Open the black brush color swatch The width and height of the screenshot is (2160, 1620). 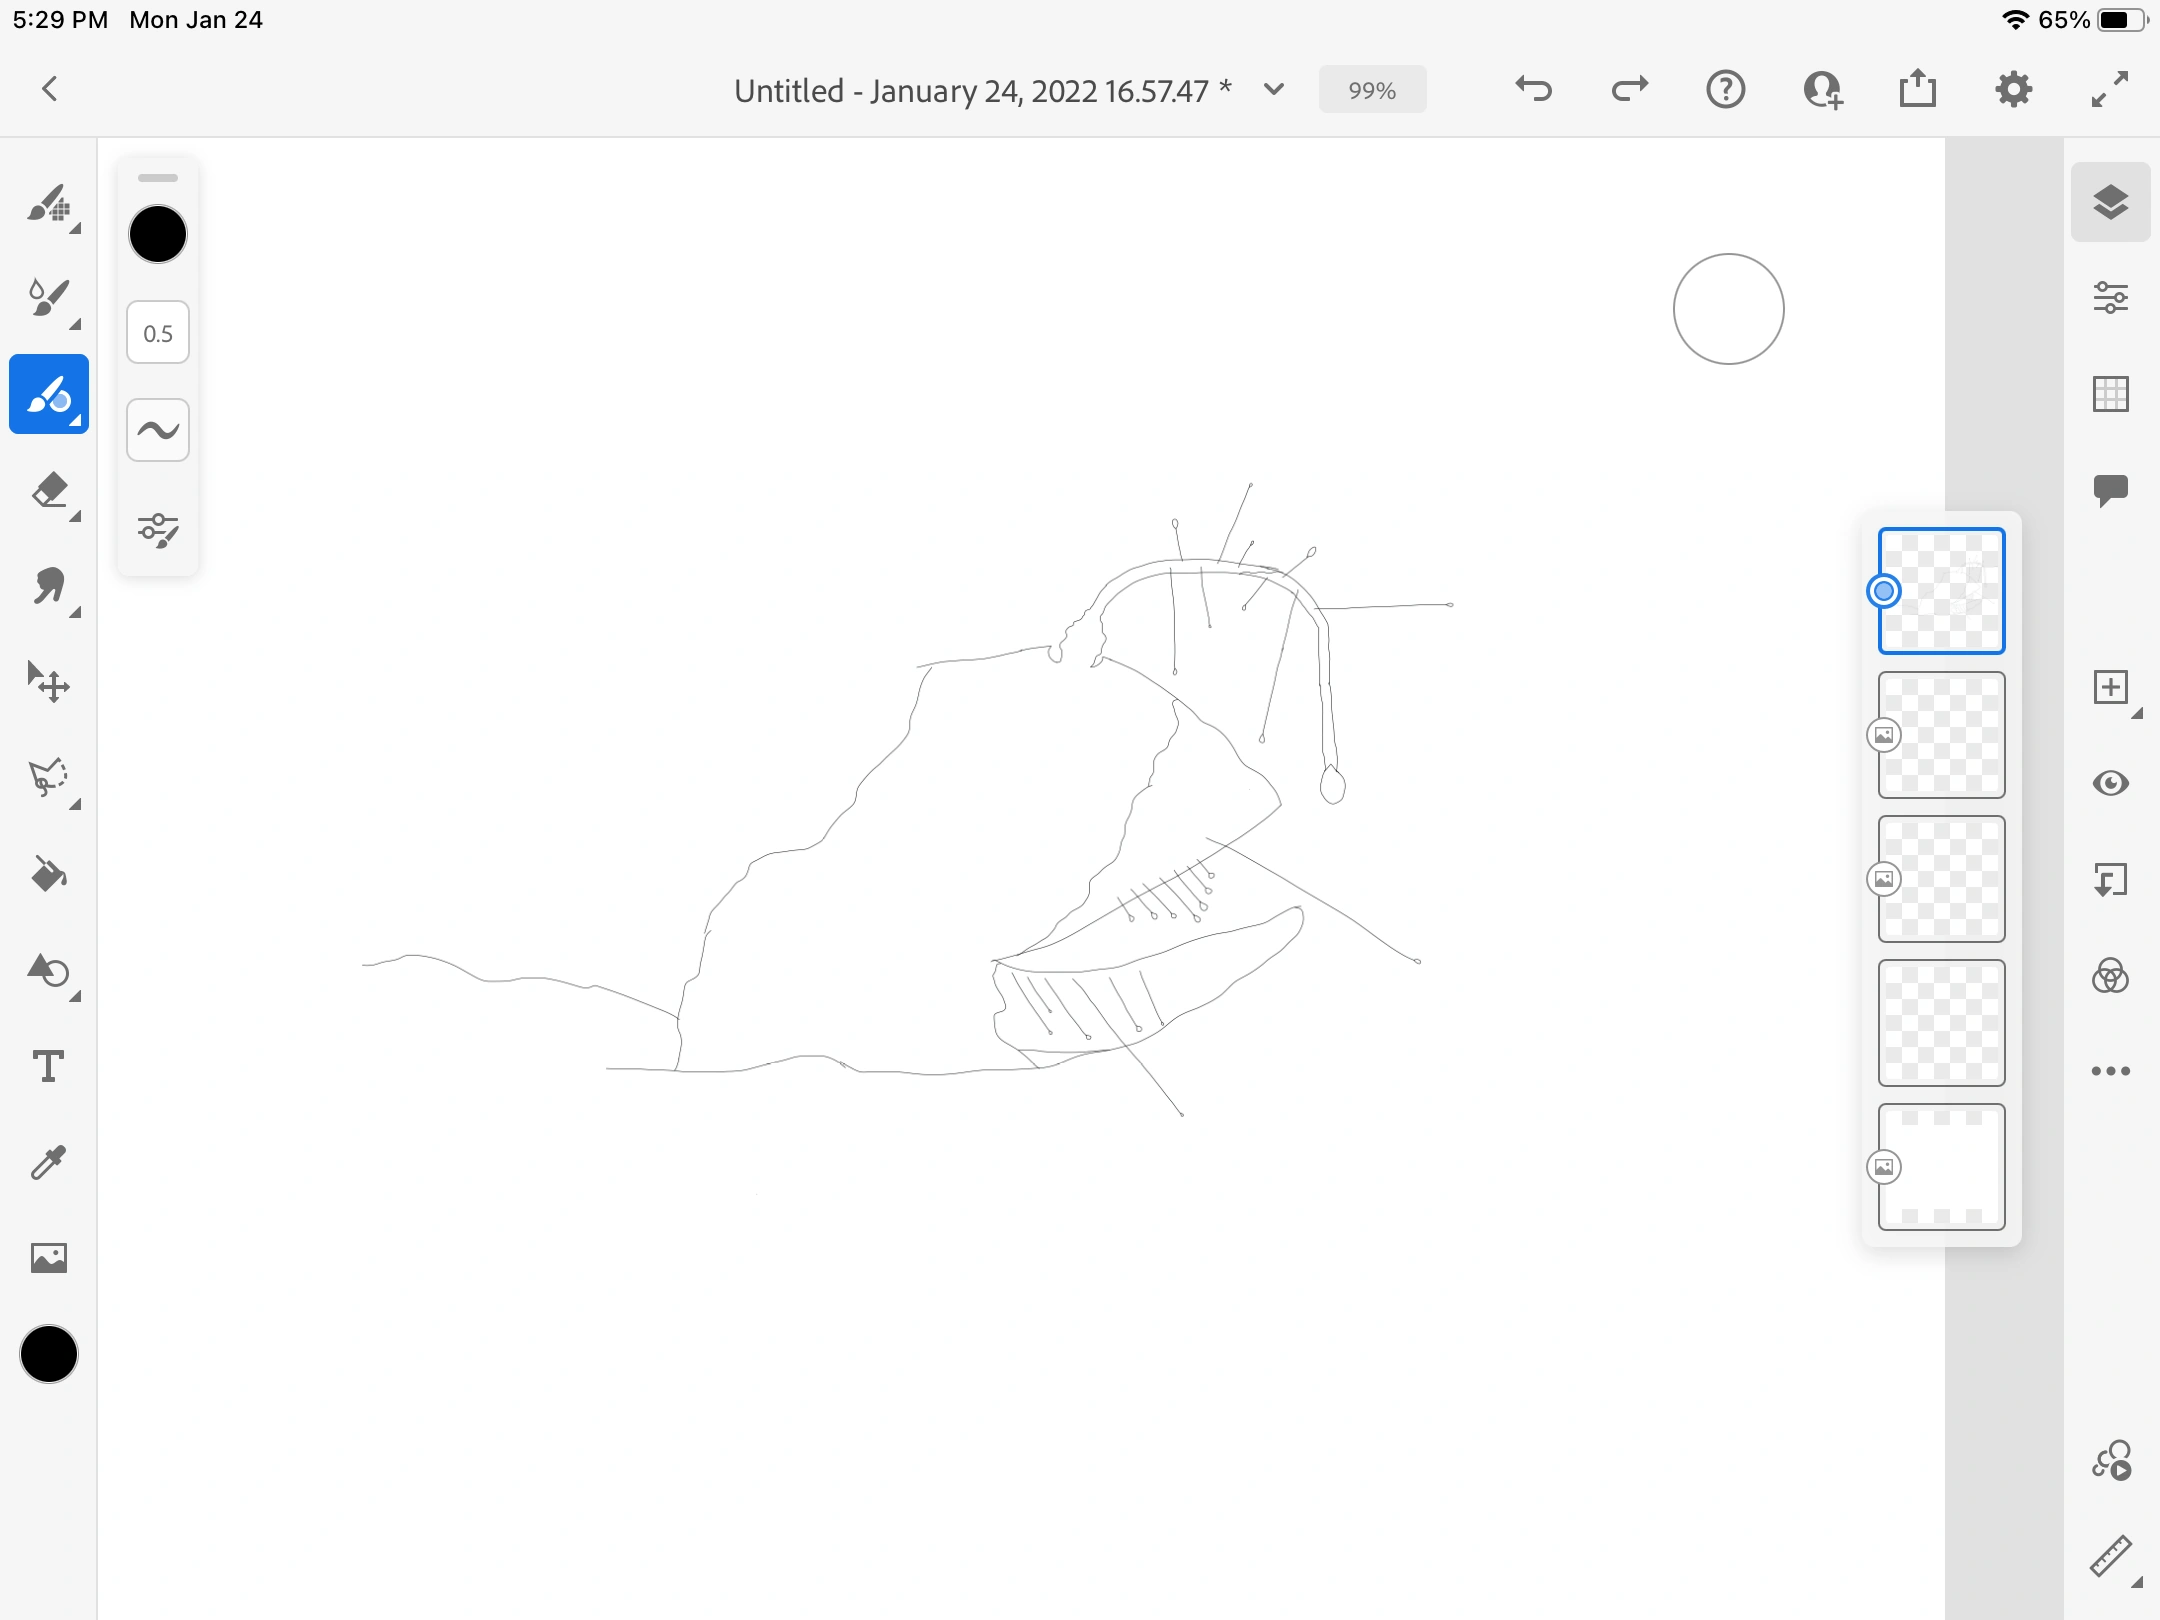tap(158, 235)
